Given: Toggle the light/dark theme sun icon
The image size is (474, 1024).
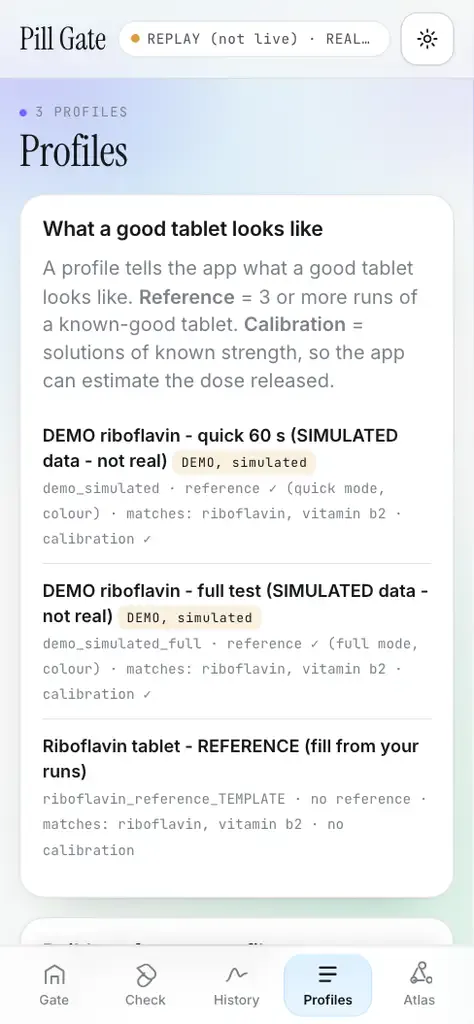Looking at the screenshot, I should coord(427,39).
